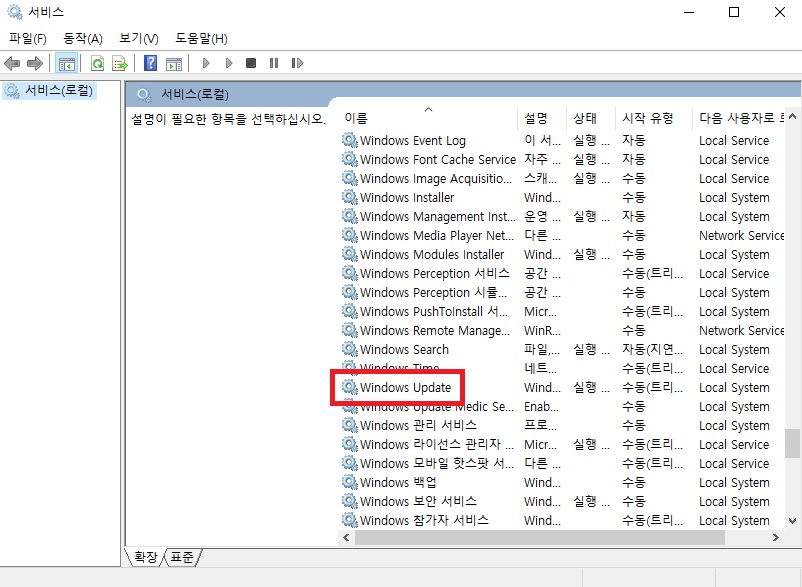Click the 서비스 window title icon
This screenshot has height=587, width=802.
tap(15, 12)
